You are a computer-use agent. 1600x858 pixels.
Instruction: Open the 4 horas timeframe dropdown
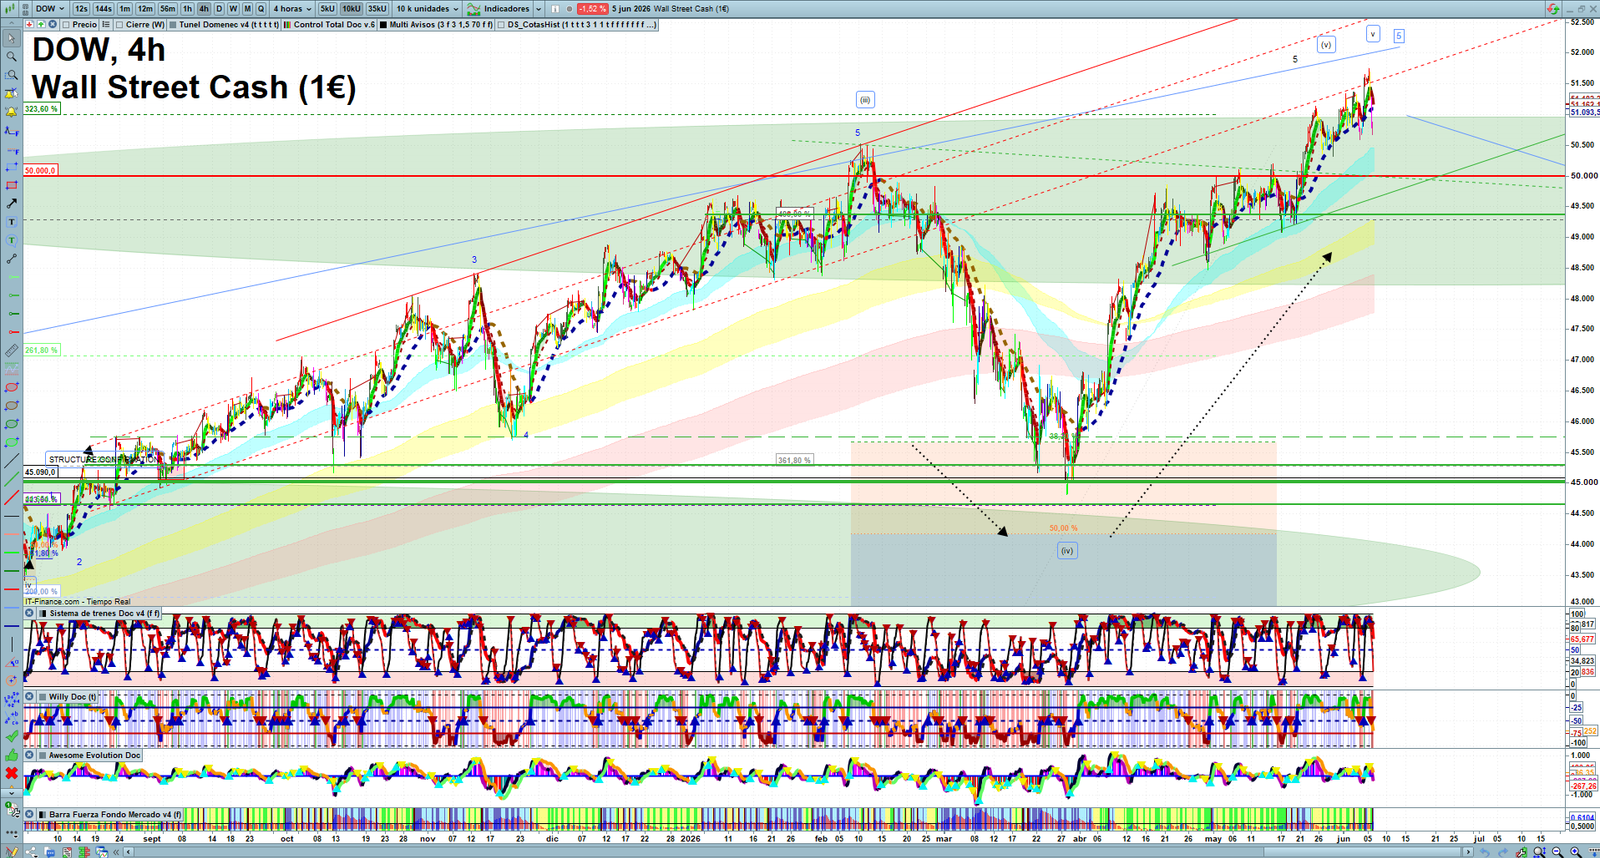pyautogui.click(x=292, y=8)
